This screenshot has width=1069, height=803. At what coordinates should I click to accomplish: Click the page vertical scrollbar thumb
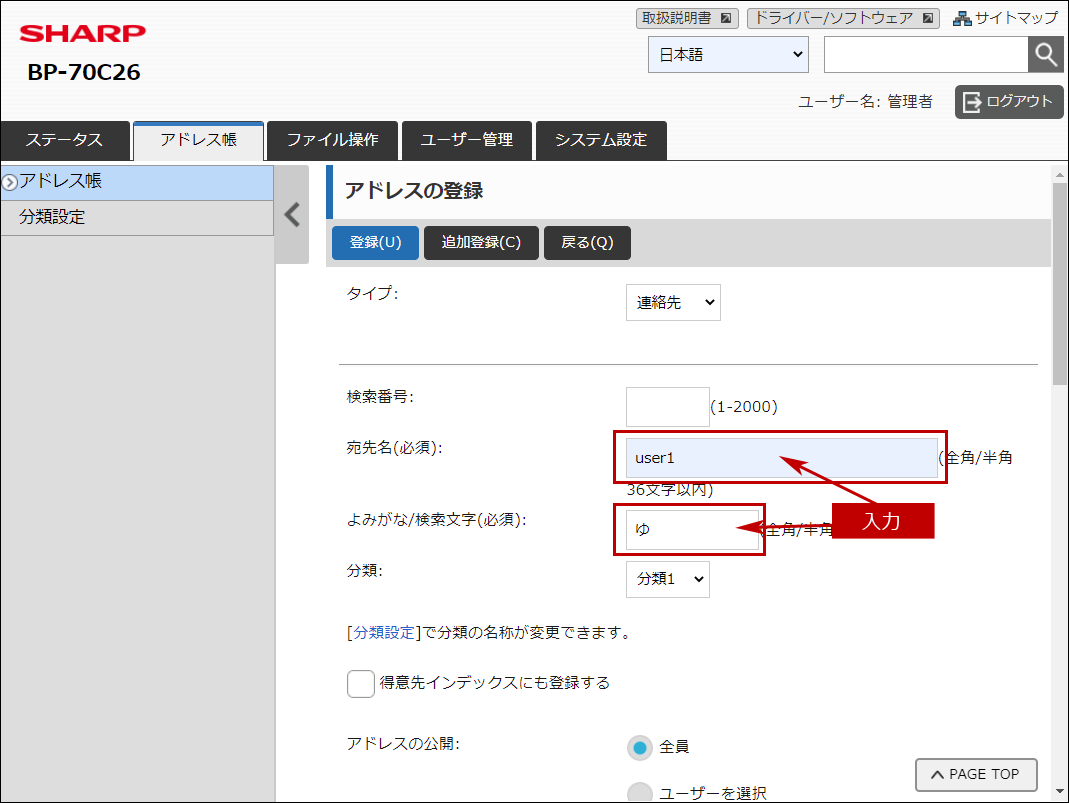1059,285
